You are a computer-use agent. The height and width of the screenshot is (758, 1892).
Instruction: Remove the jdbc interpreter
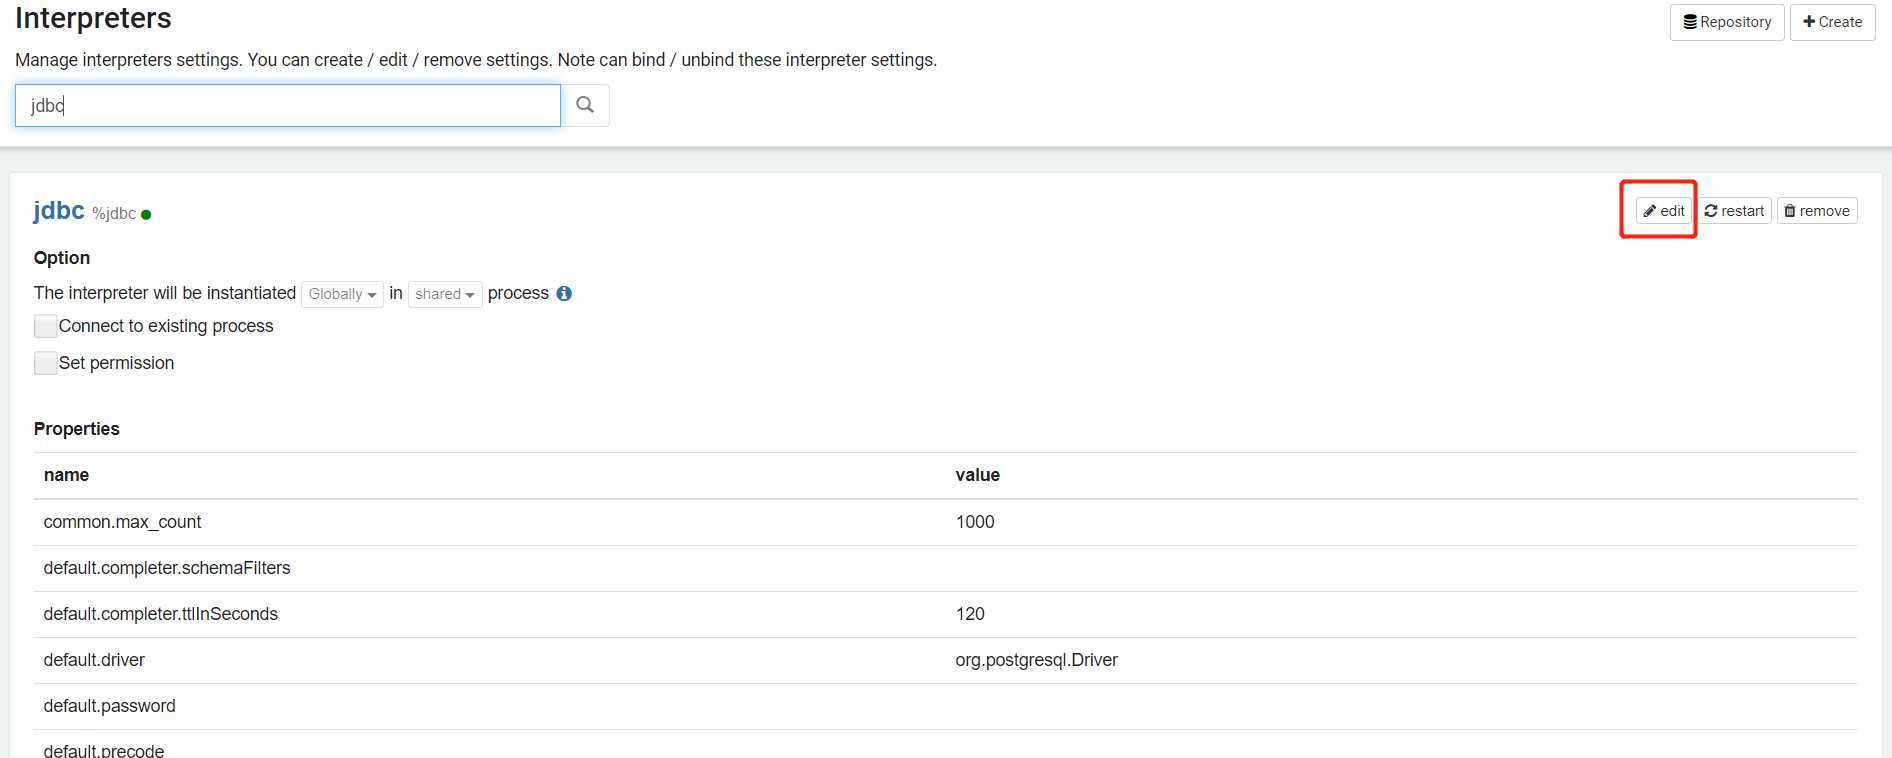(1817, 211)
